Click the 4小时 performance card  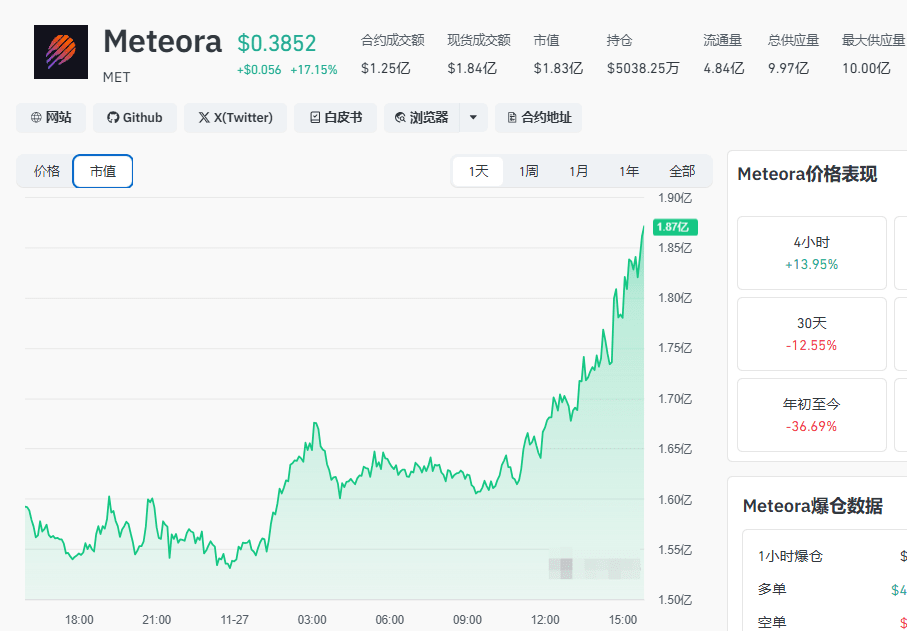811,253
